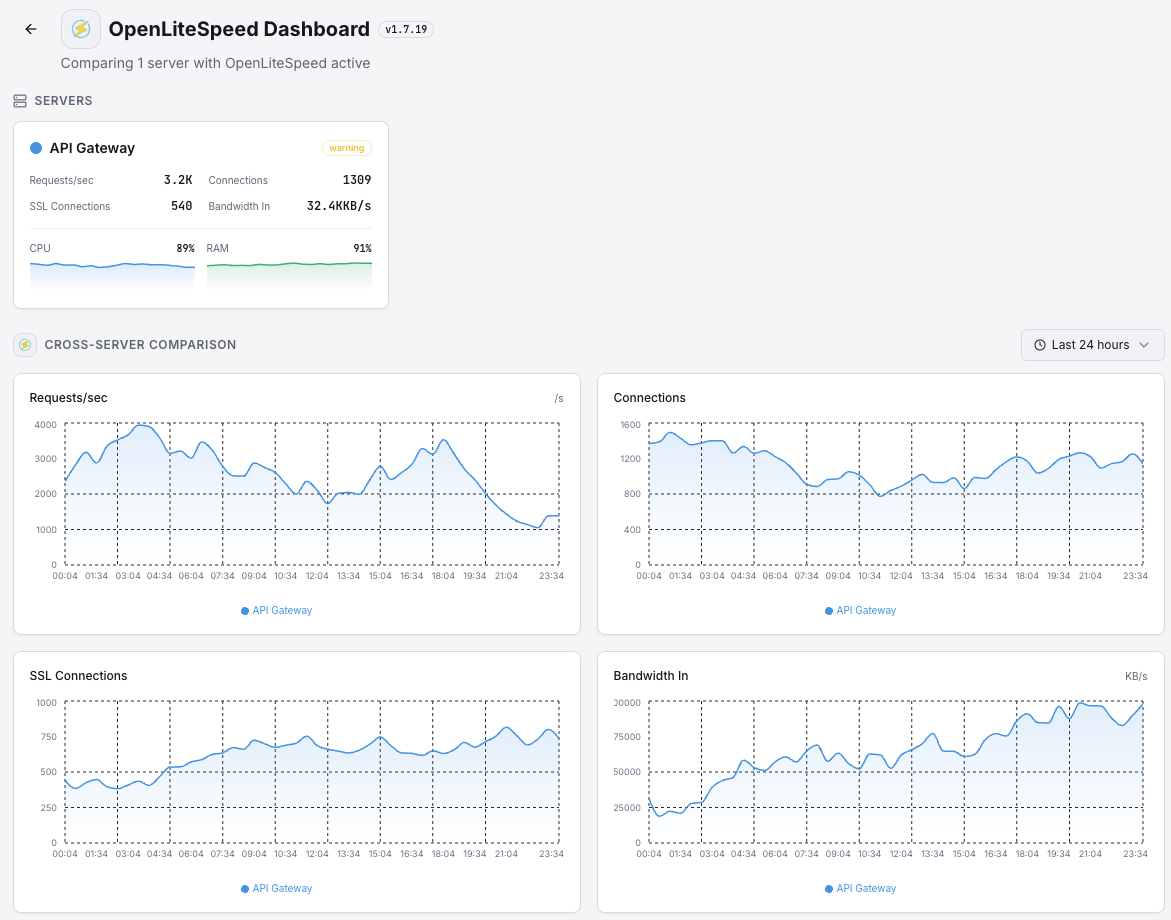Click the blue status dot beside API Gateway
The image size is (1171, 920).
click(x=35, y=148)
